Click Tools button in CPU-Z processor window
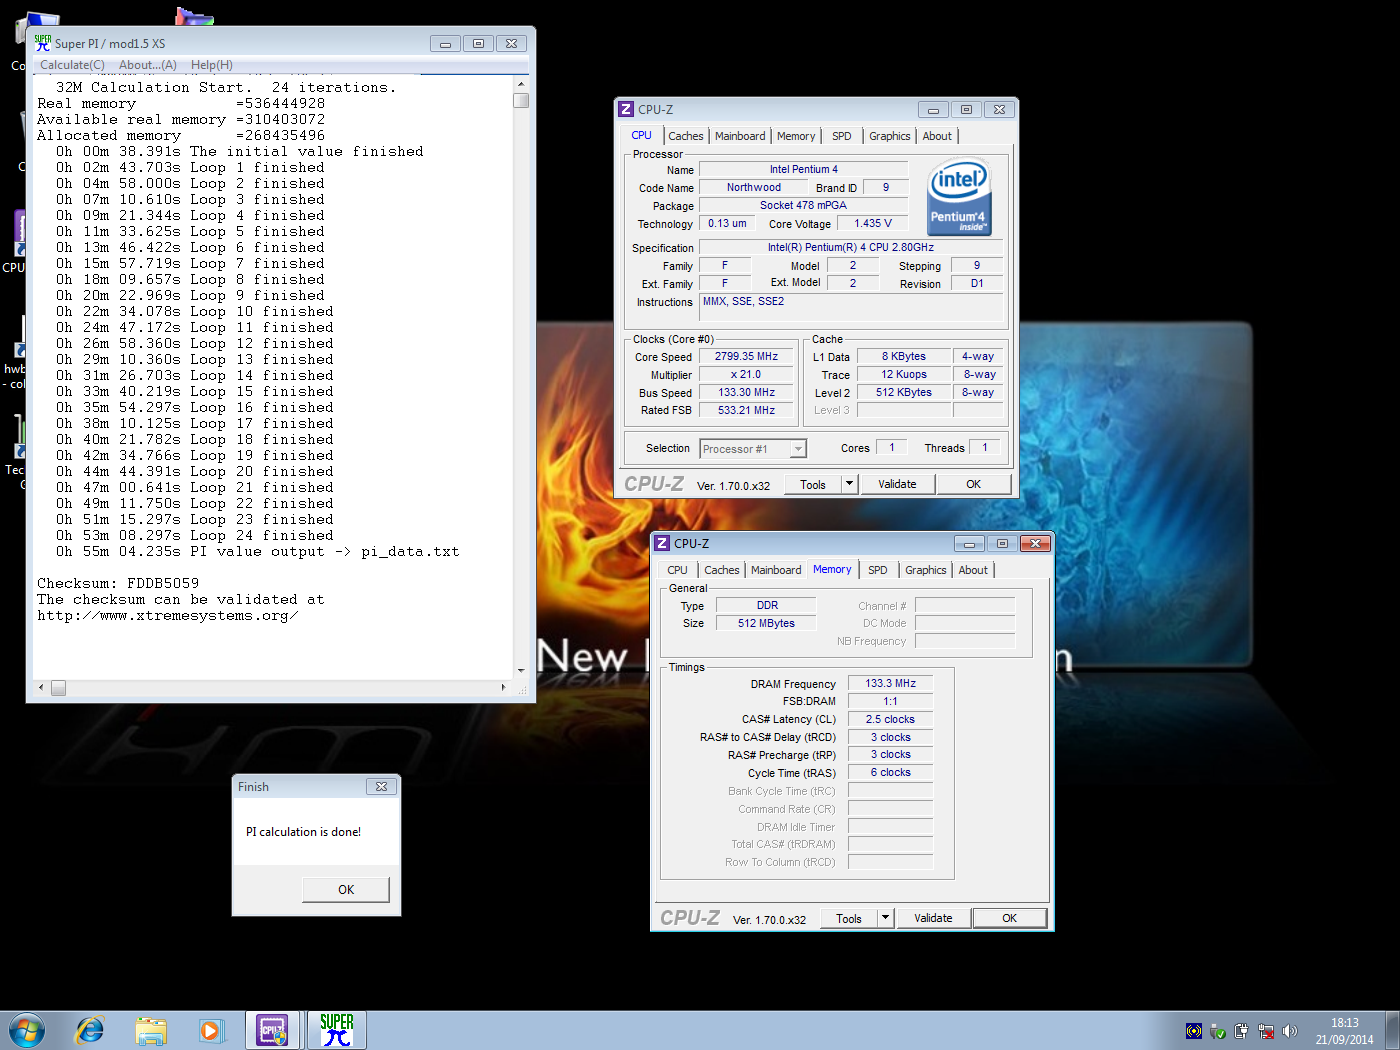1400x1050 pixels. point(813,484)
